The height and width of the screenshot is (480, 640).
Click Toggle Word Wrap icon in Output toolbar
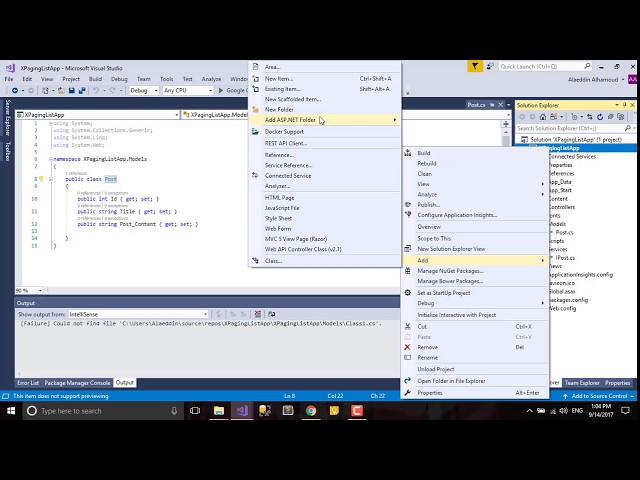[x=271, y=314]
